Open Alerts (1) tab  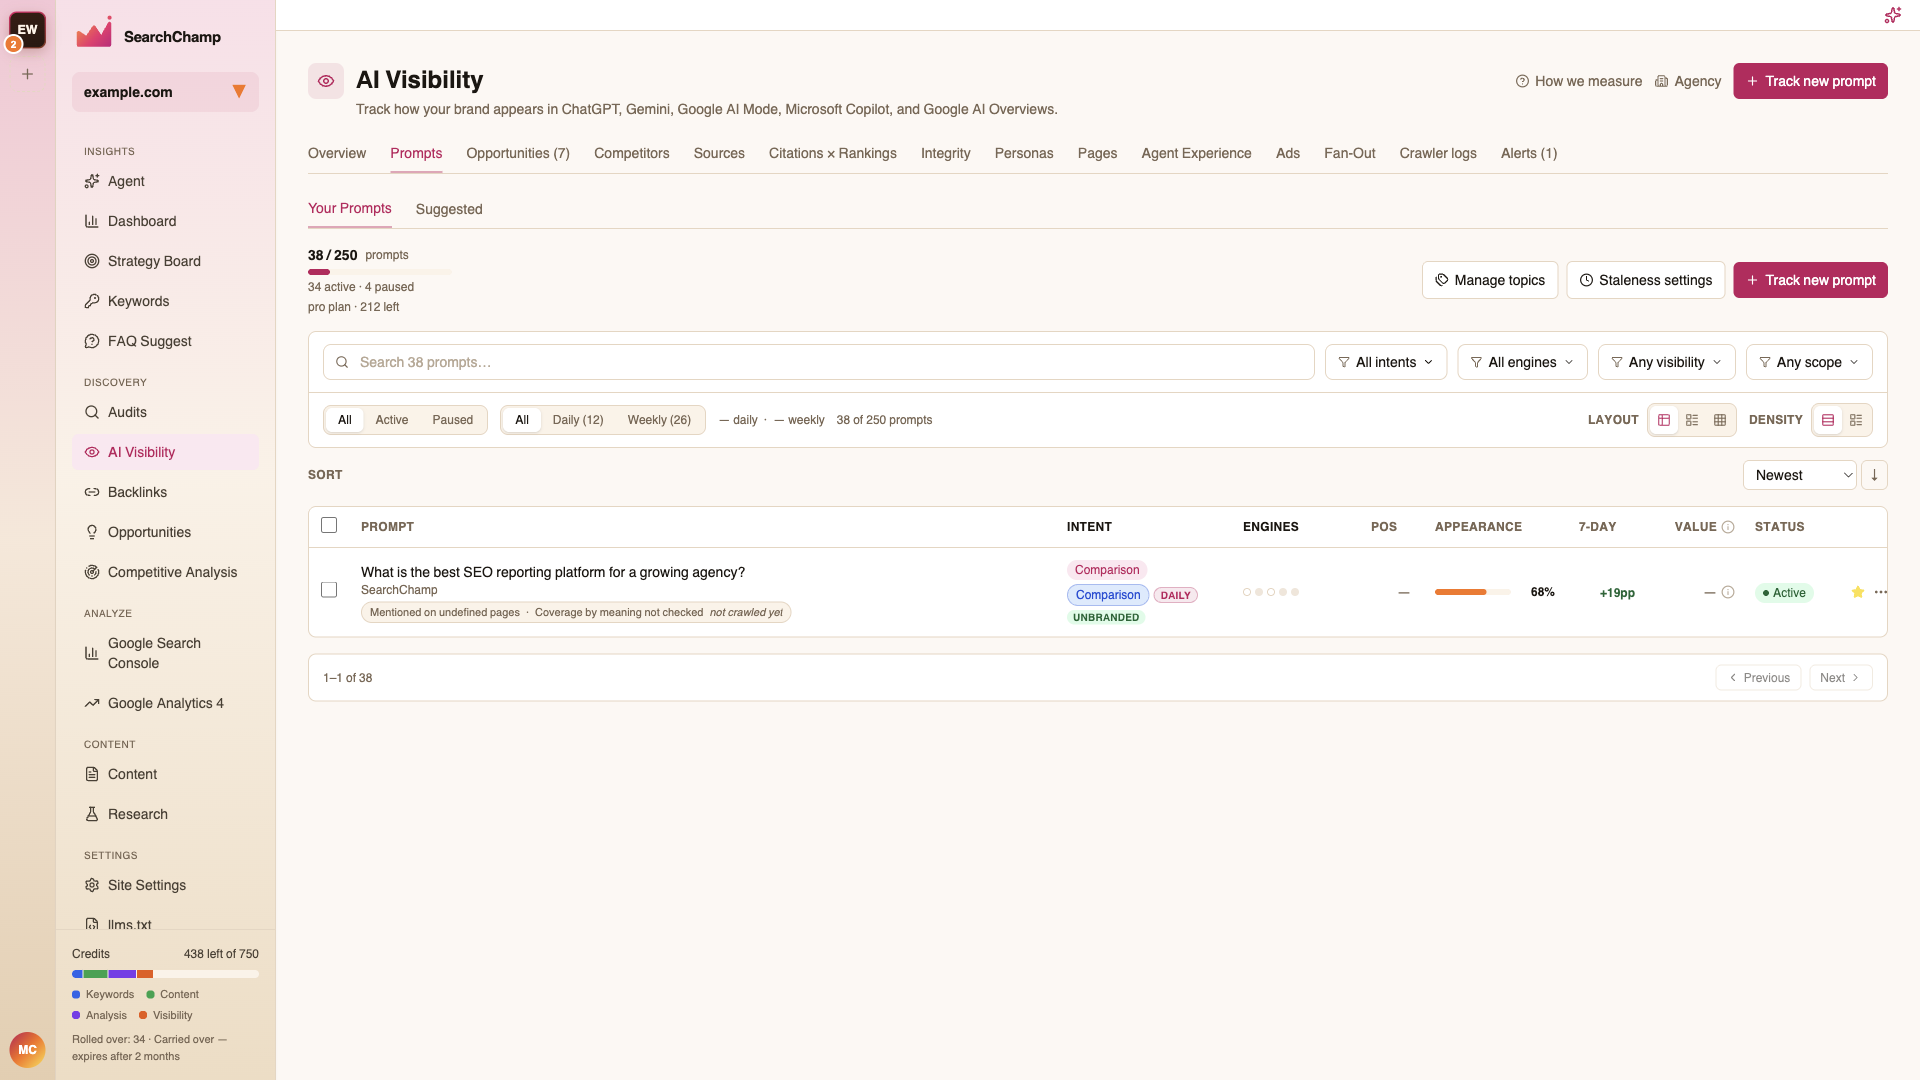click(1528, 153)
